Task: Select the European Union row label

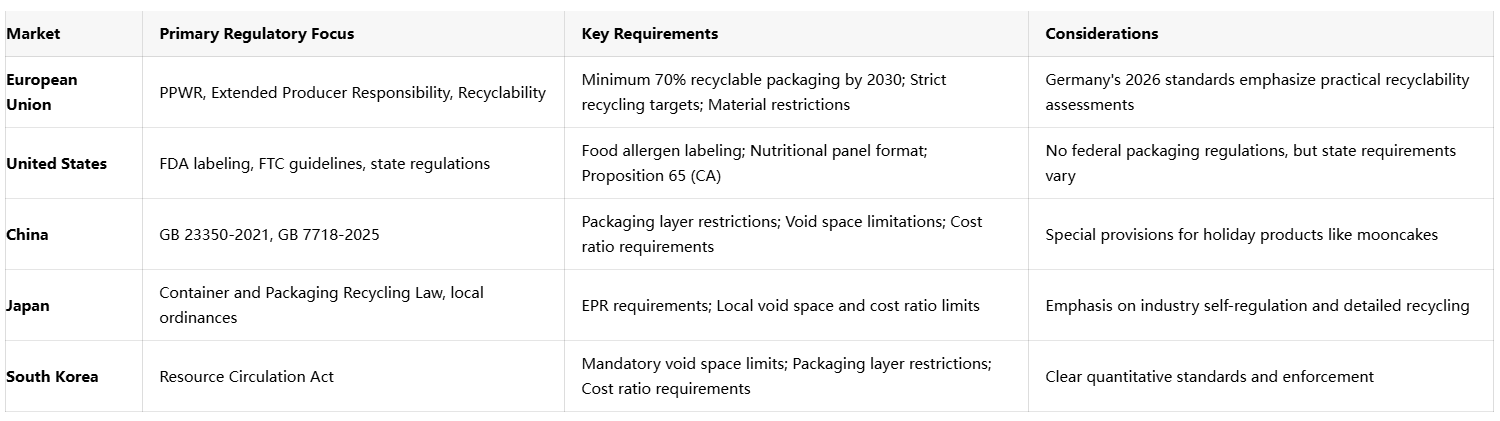Action: pos(42,92)
